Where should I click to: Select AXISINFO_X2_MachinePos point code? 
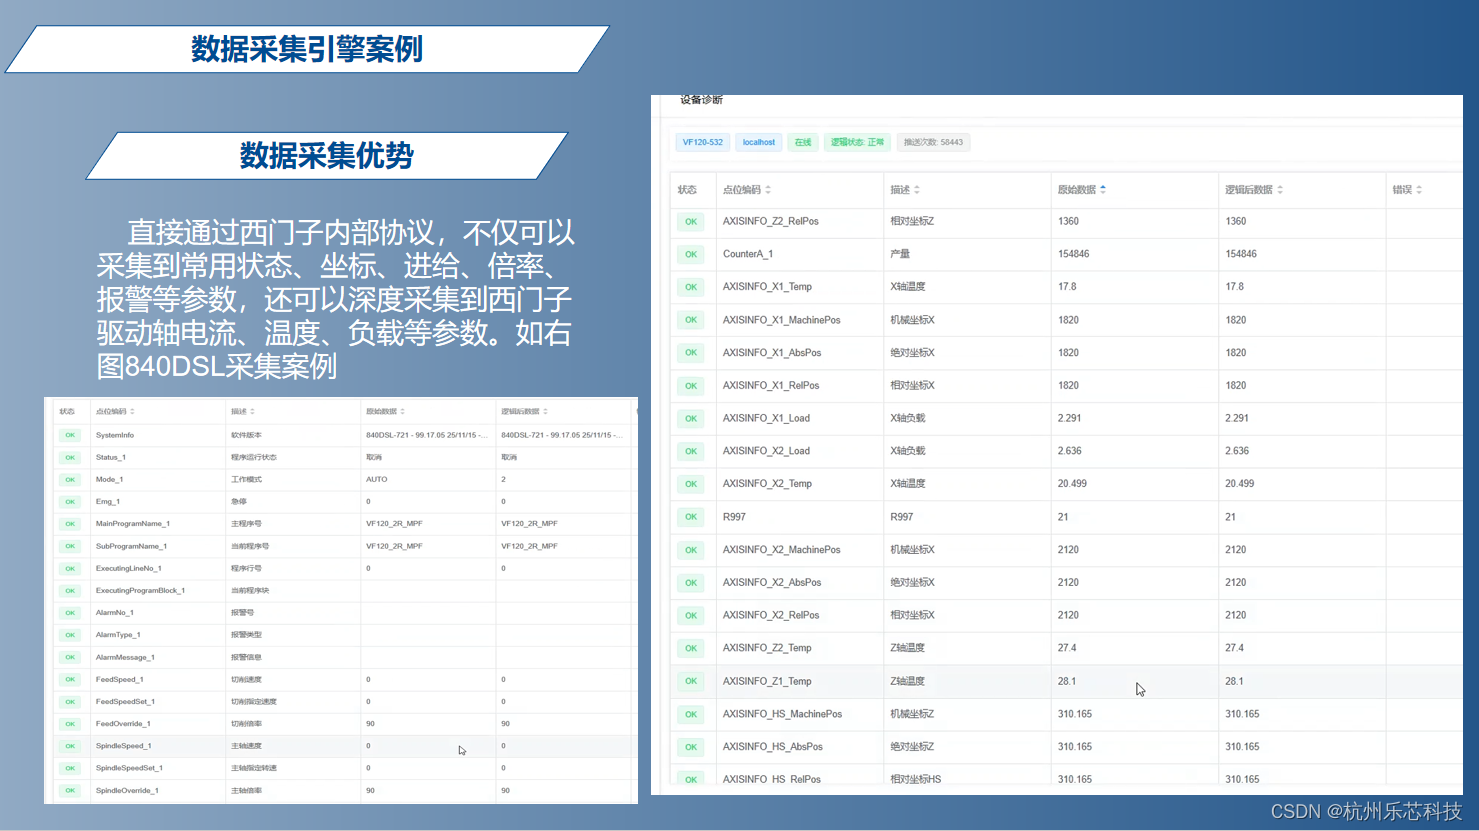[x=782, y=550]
